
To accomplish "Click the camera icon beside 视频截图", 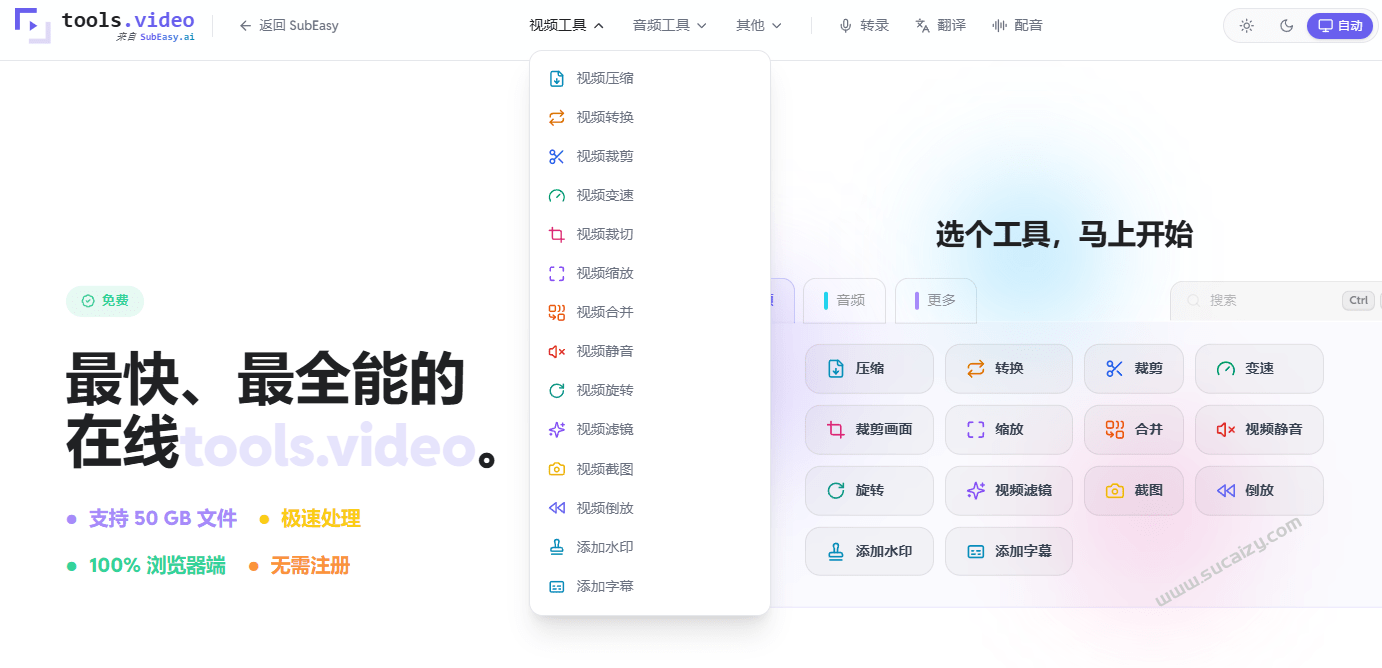I will 557,469.
